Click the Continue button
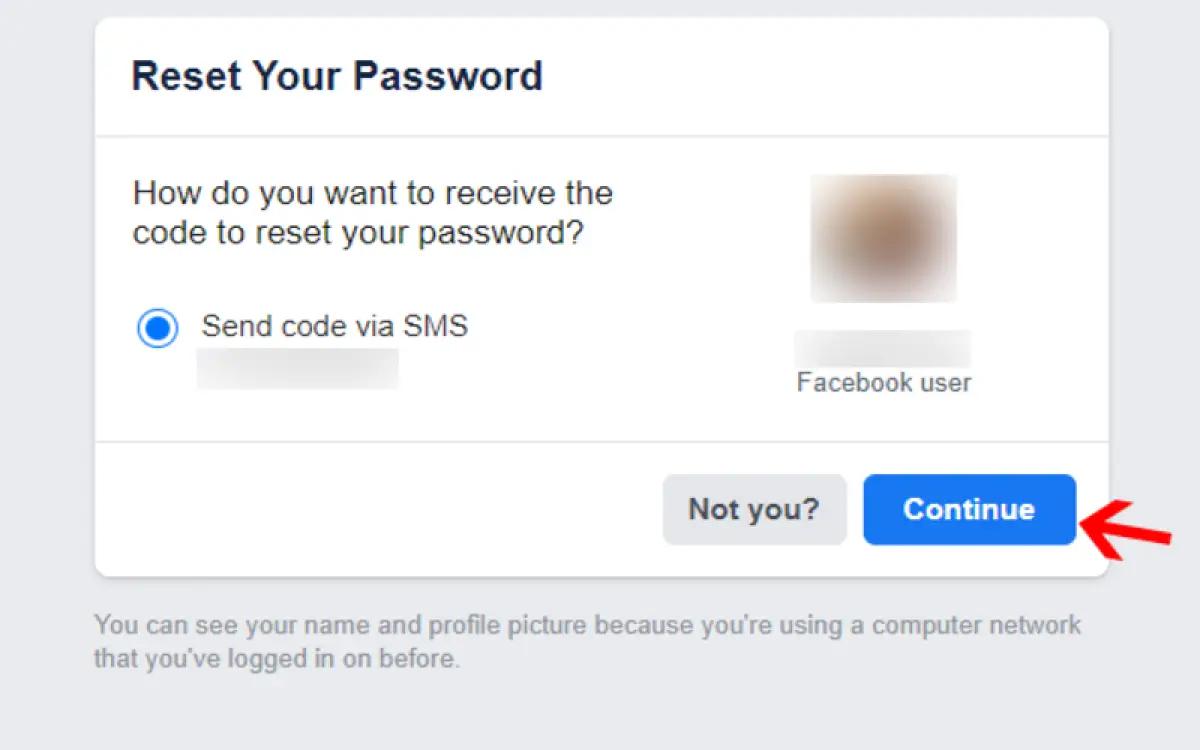The image size is (1200, 750). (969, 509)
